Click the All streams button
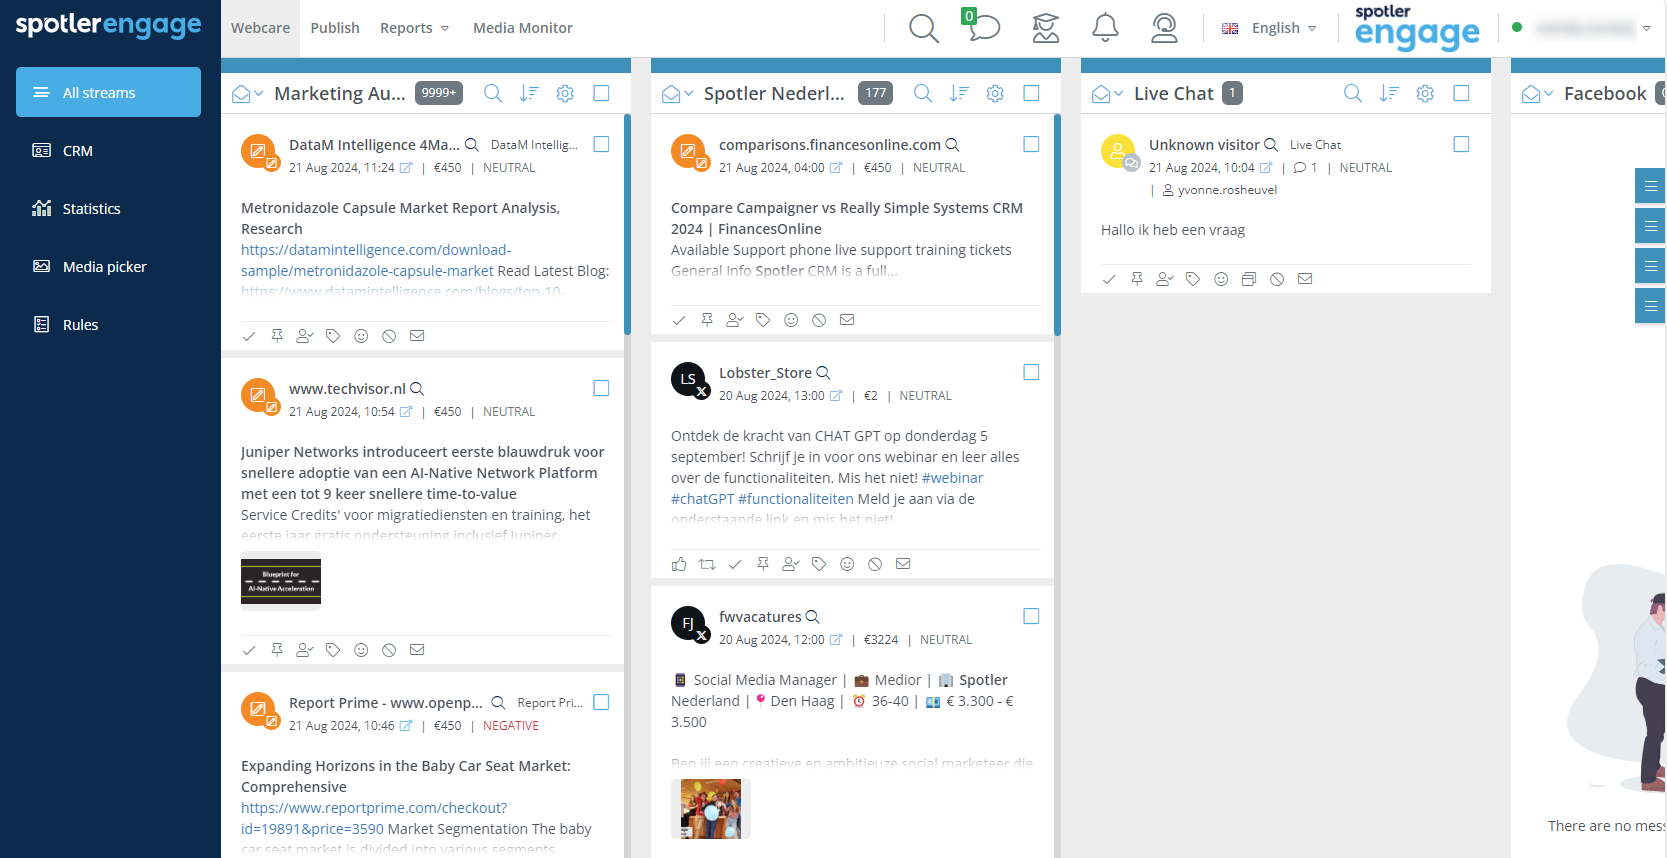Screen dimensions: 1667x858 point(108,92)
